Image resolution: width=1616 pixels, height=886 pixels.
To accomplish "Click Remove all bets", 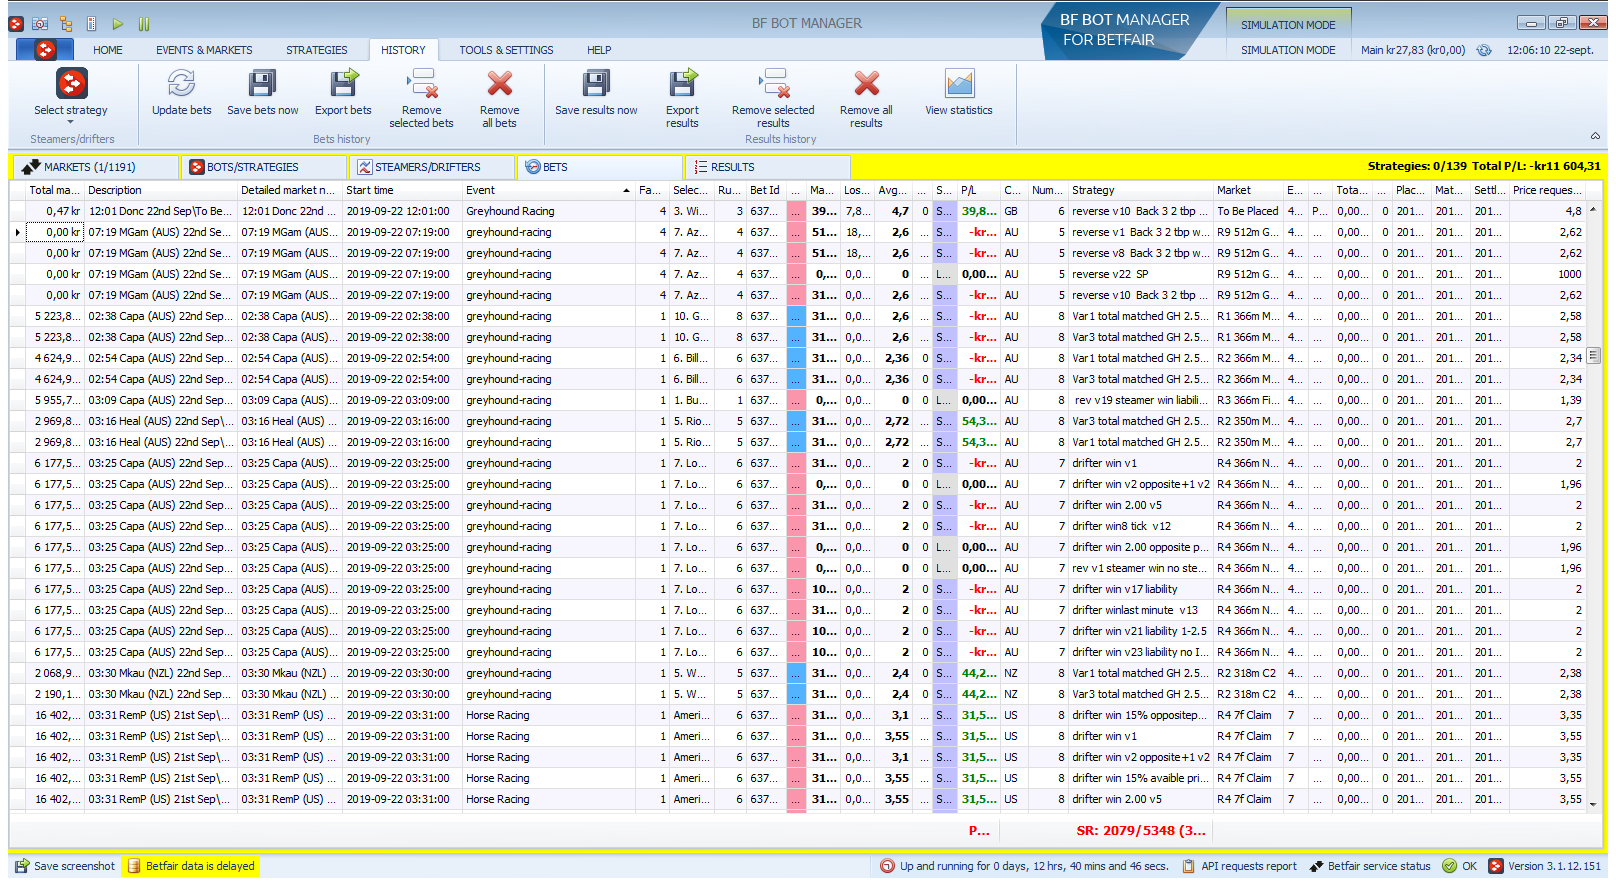I will tap(499, 98).
